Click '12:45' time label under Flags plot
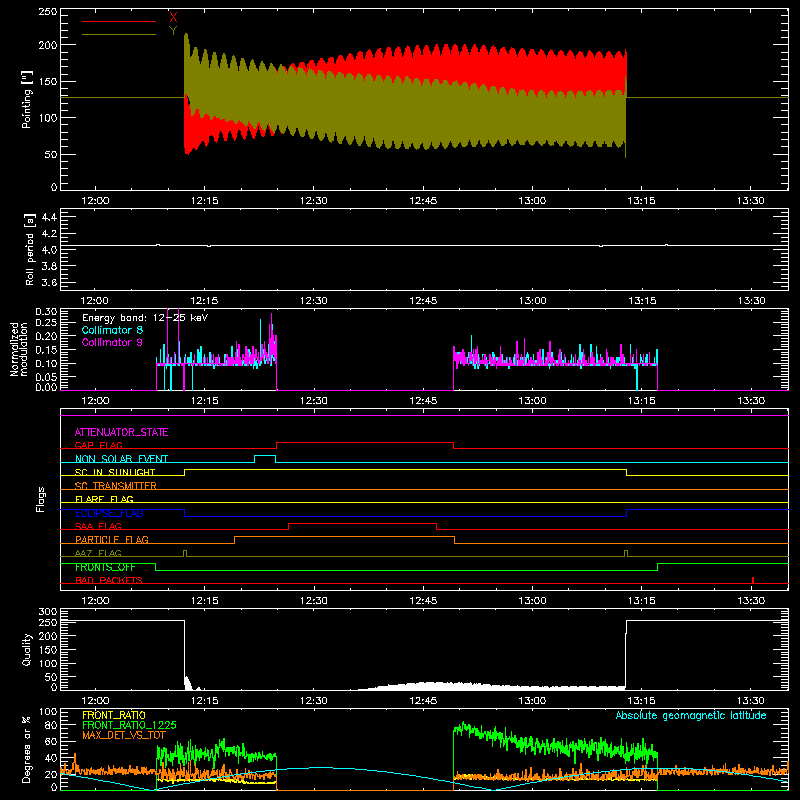This screenshot has width=800, height=800. 423,601
